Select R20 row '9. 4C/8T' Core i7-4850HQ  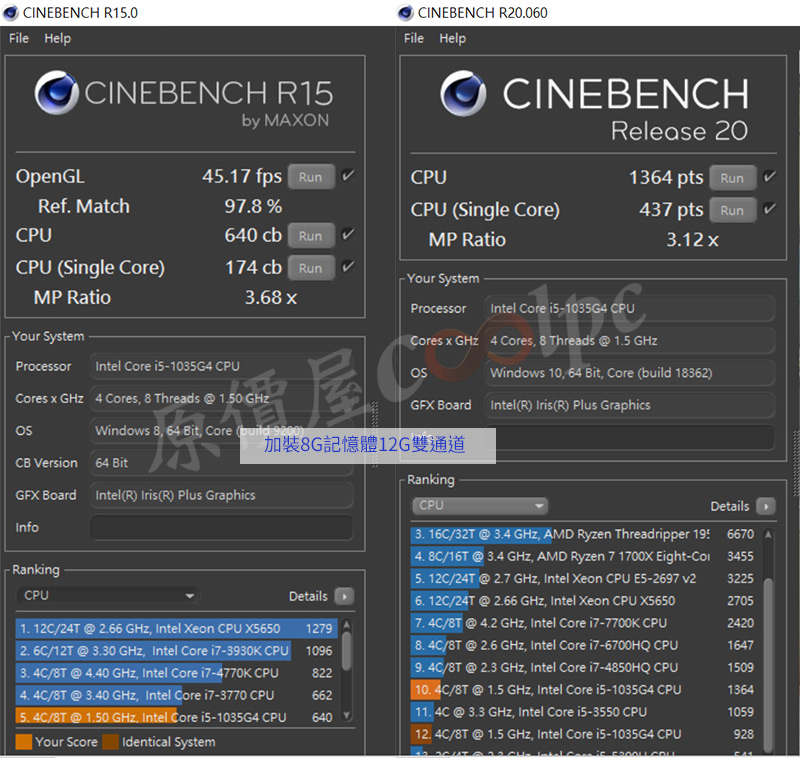click(585, 667)
